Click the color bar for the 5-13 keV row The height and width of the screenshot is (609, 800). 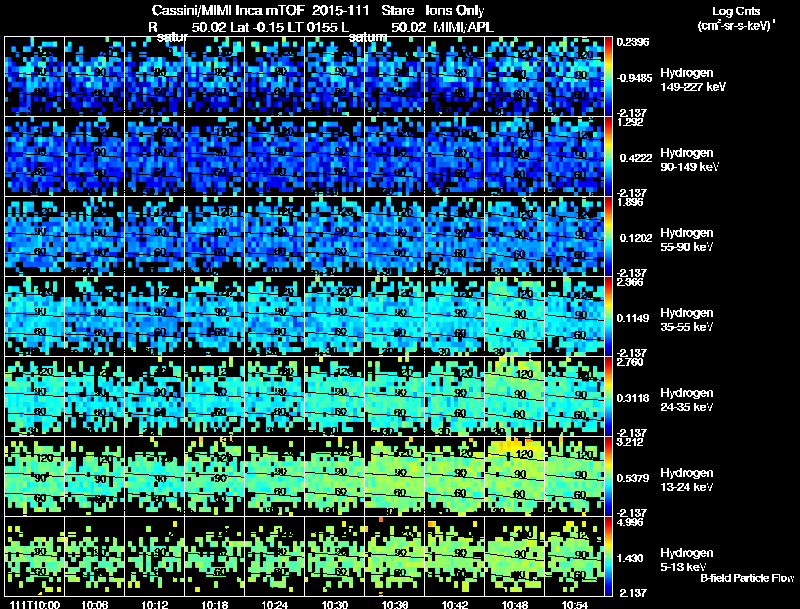click(608, 557)
